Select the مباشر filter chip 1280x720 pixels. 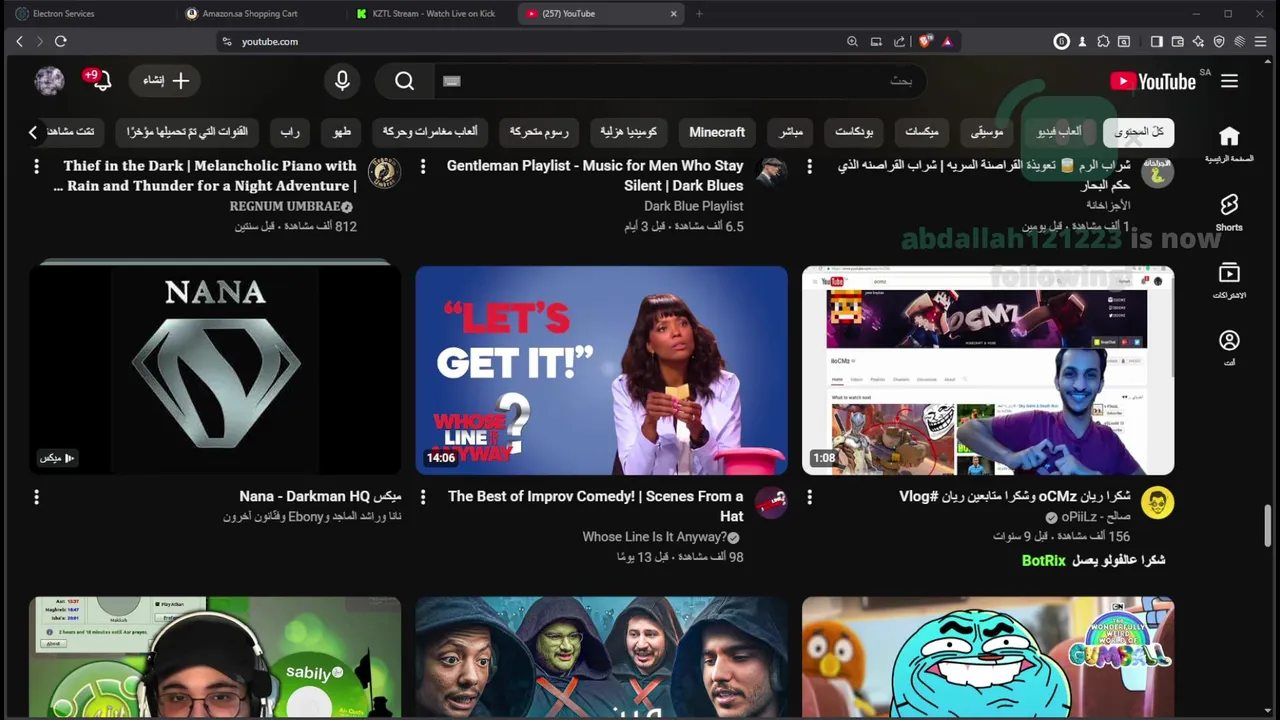click(791, 132)
